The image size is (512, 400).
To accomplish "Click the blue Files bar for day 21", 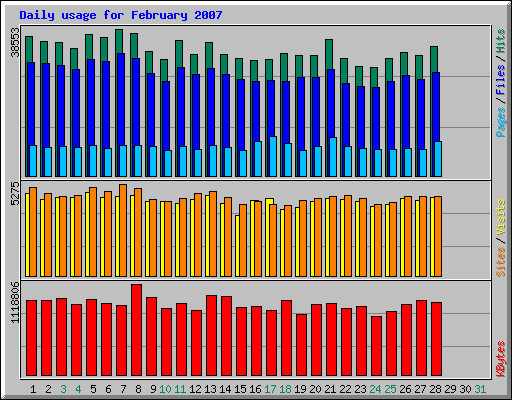I will coord(331,103).
